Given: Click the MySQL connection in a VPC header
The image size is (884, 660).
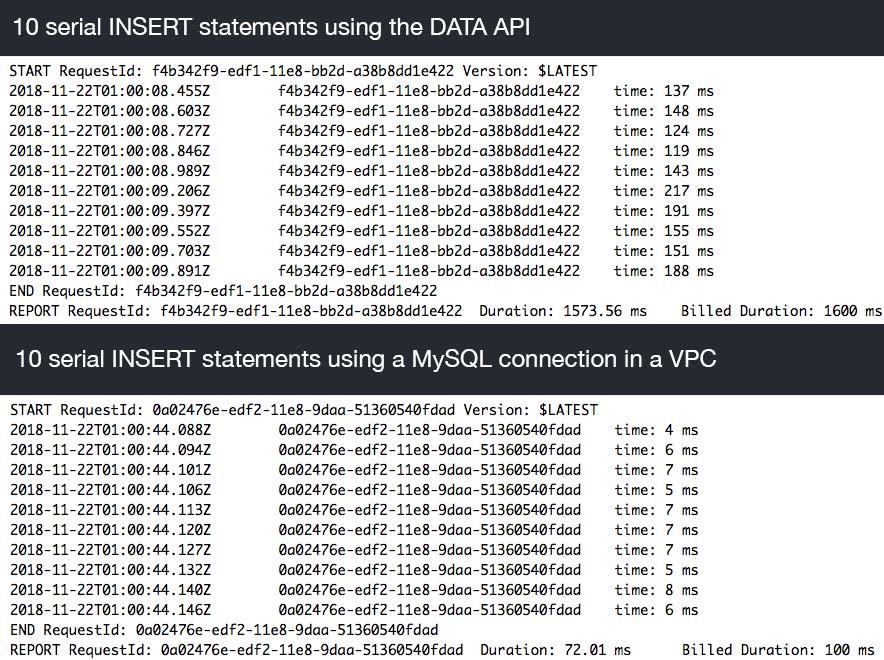Looking at the screenshot, I should point(366,359).
